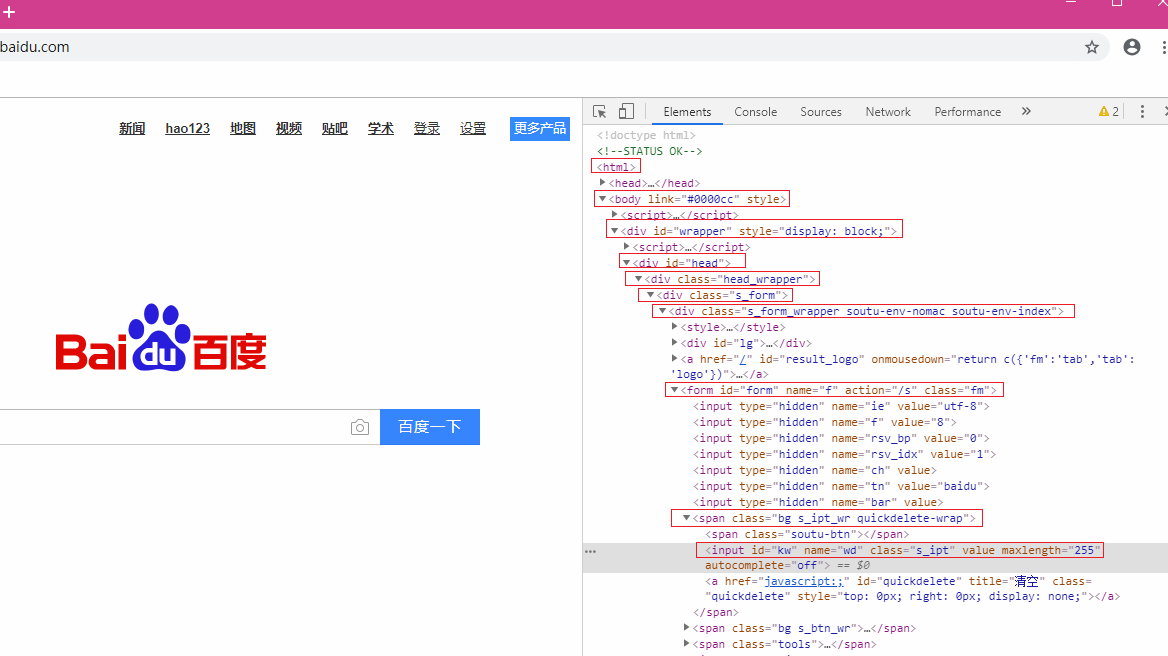Select the doctype html line

pos(646,135)
